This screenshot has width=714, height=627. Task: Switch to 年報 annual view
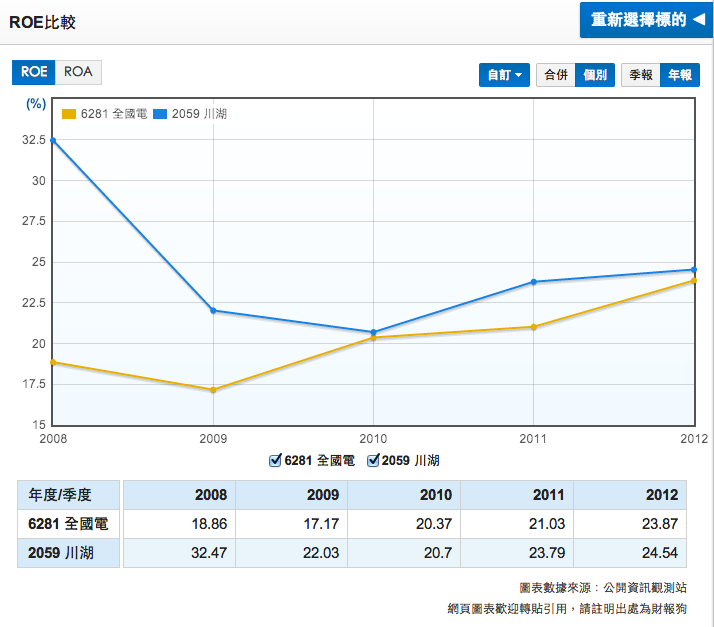tap(680, 75)
